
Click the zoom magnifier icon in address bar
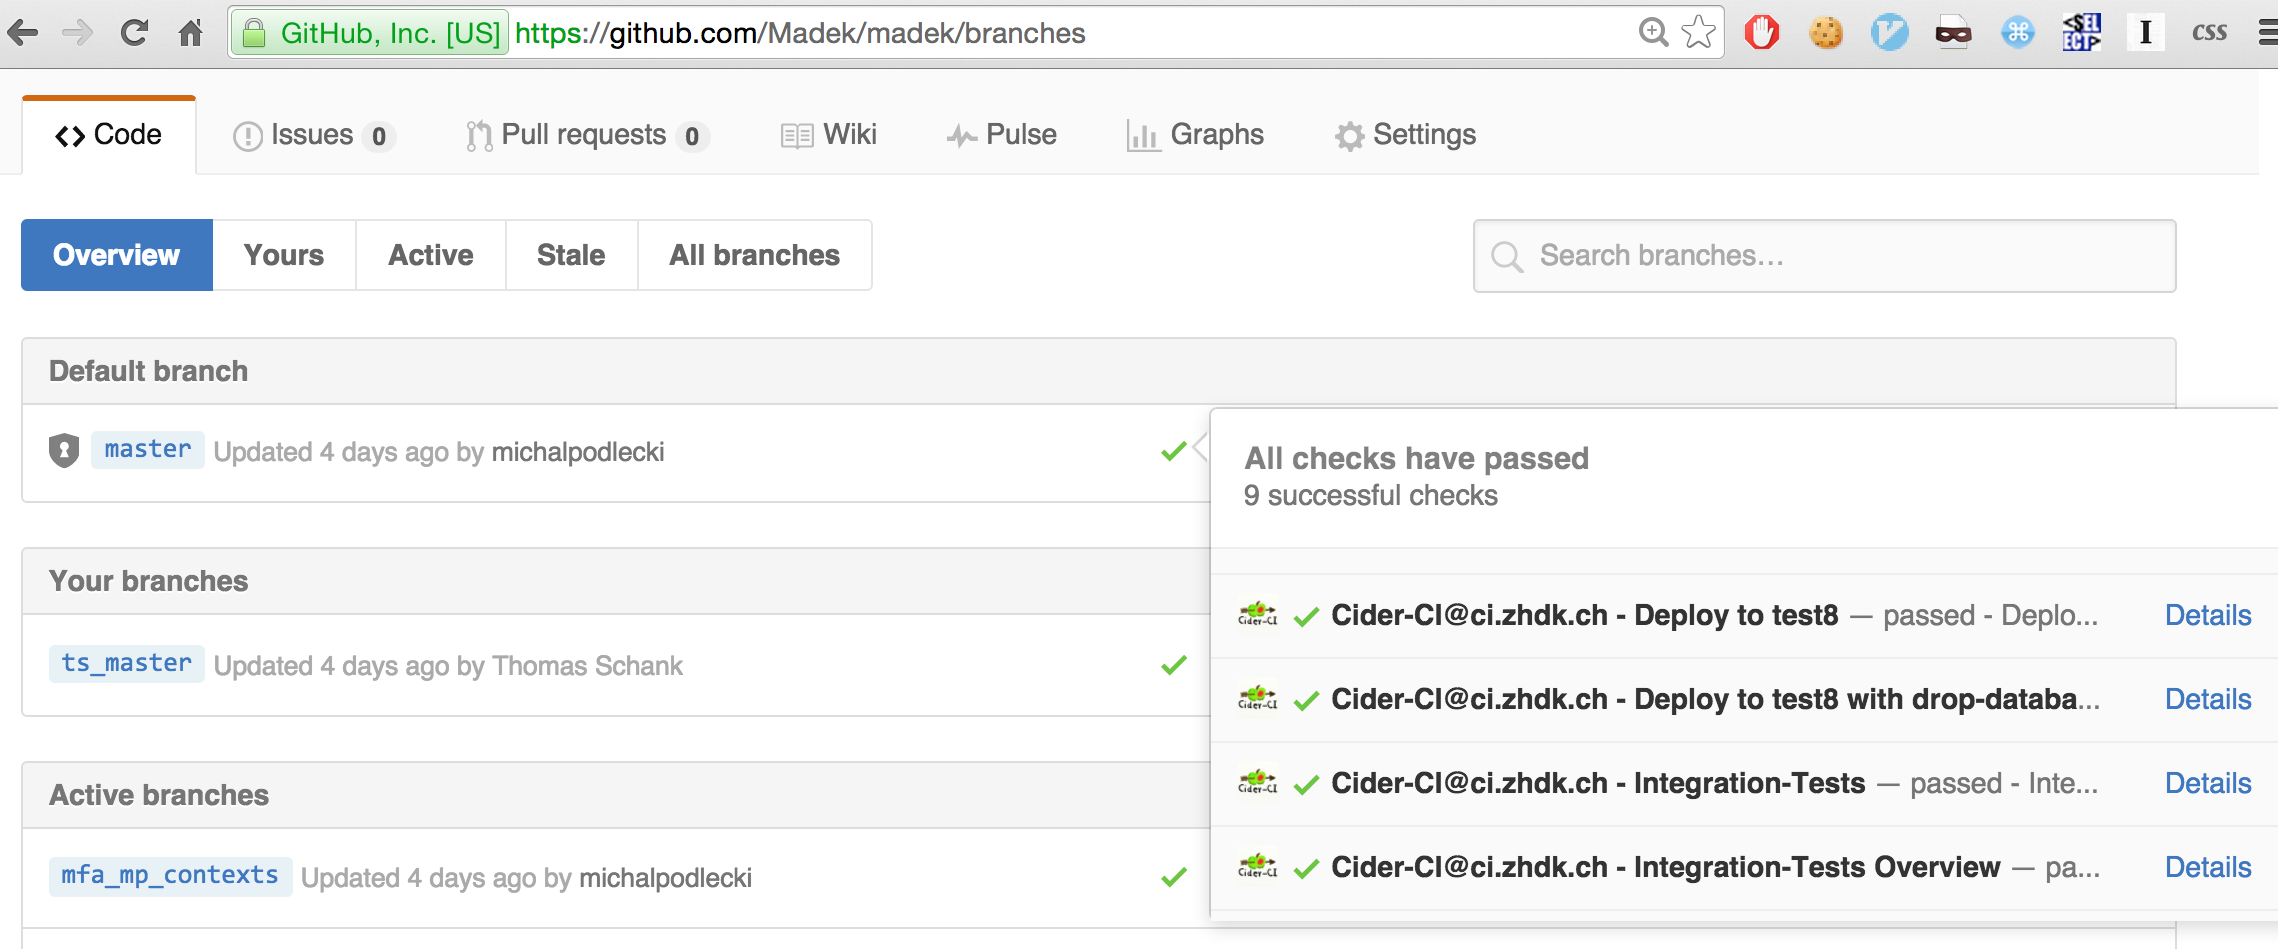tap(1653, 33)
